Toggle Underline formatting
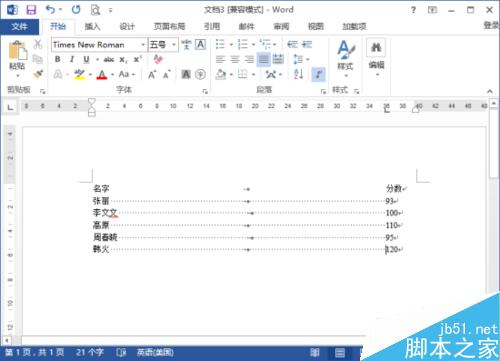Image resolution: width=500 pixels, height=361 pixels. click(86, 59)
